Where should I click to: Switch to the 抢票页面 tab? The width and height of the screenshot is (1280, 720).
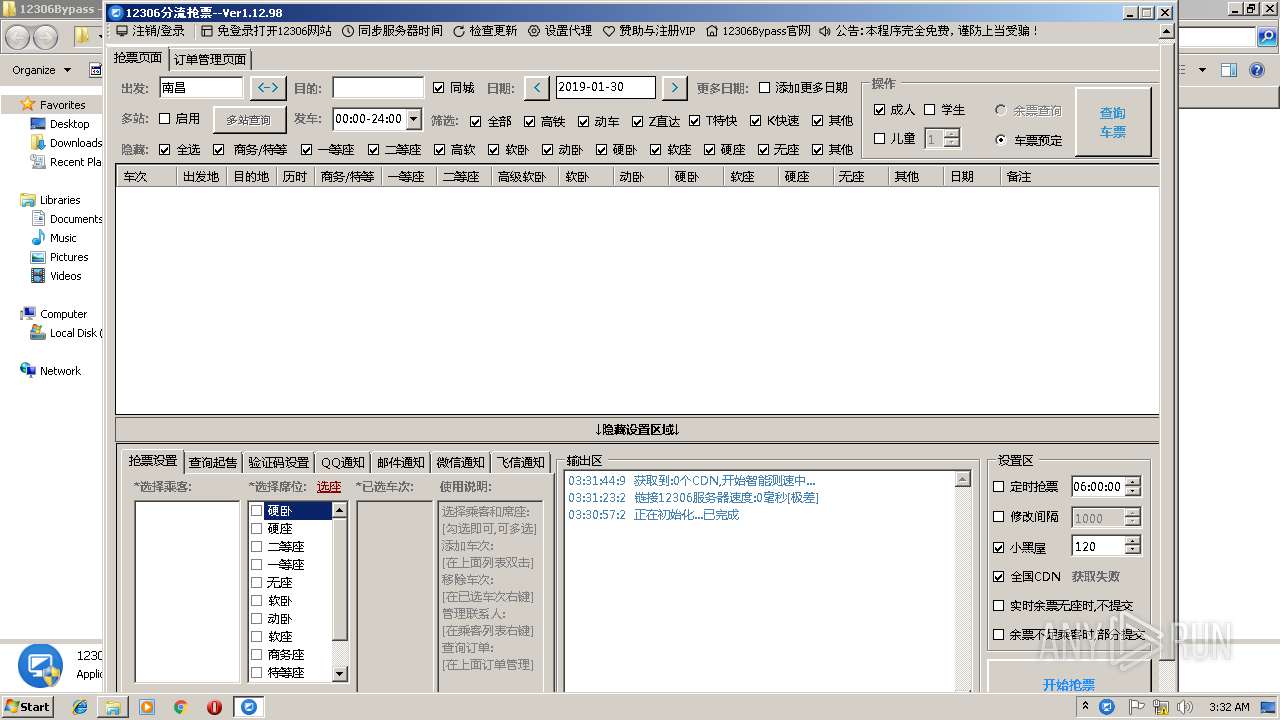point(138,58)
